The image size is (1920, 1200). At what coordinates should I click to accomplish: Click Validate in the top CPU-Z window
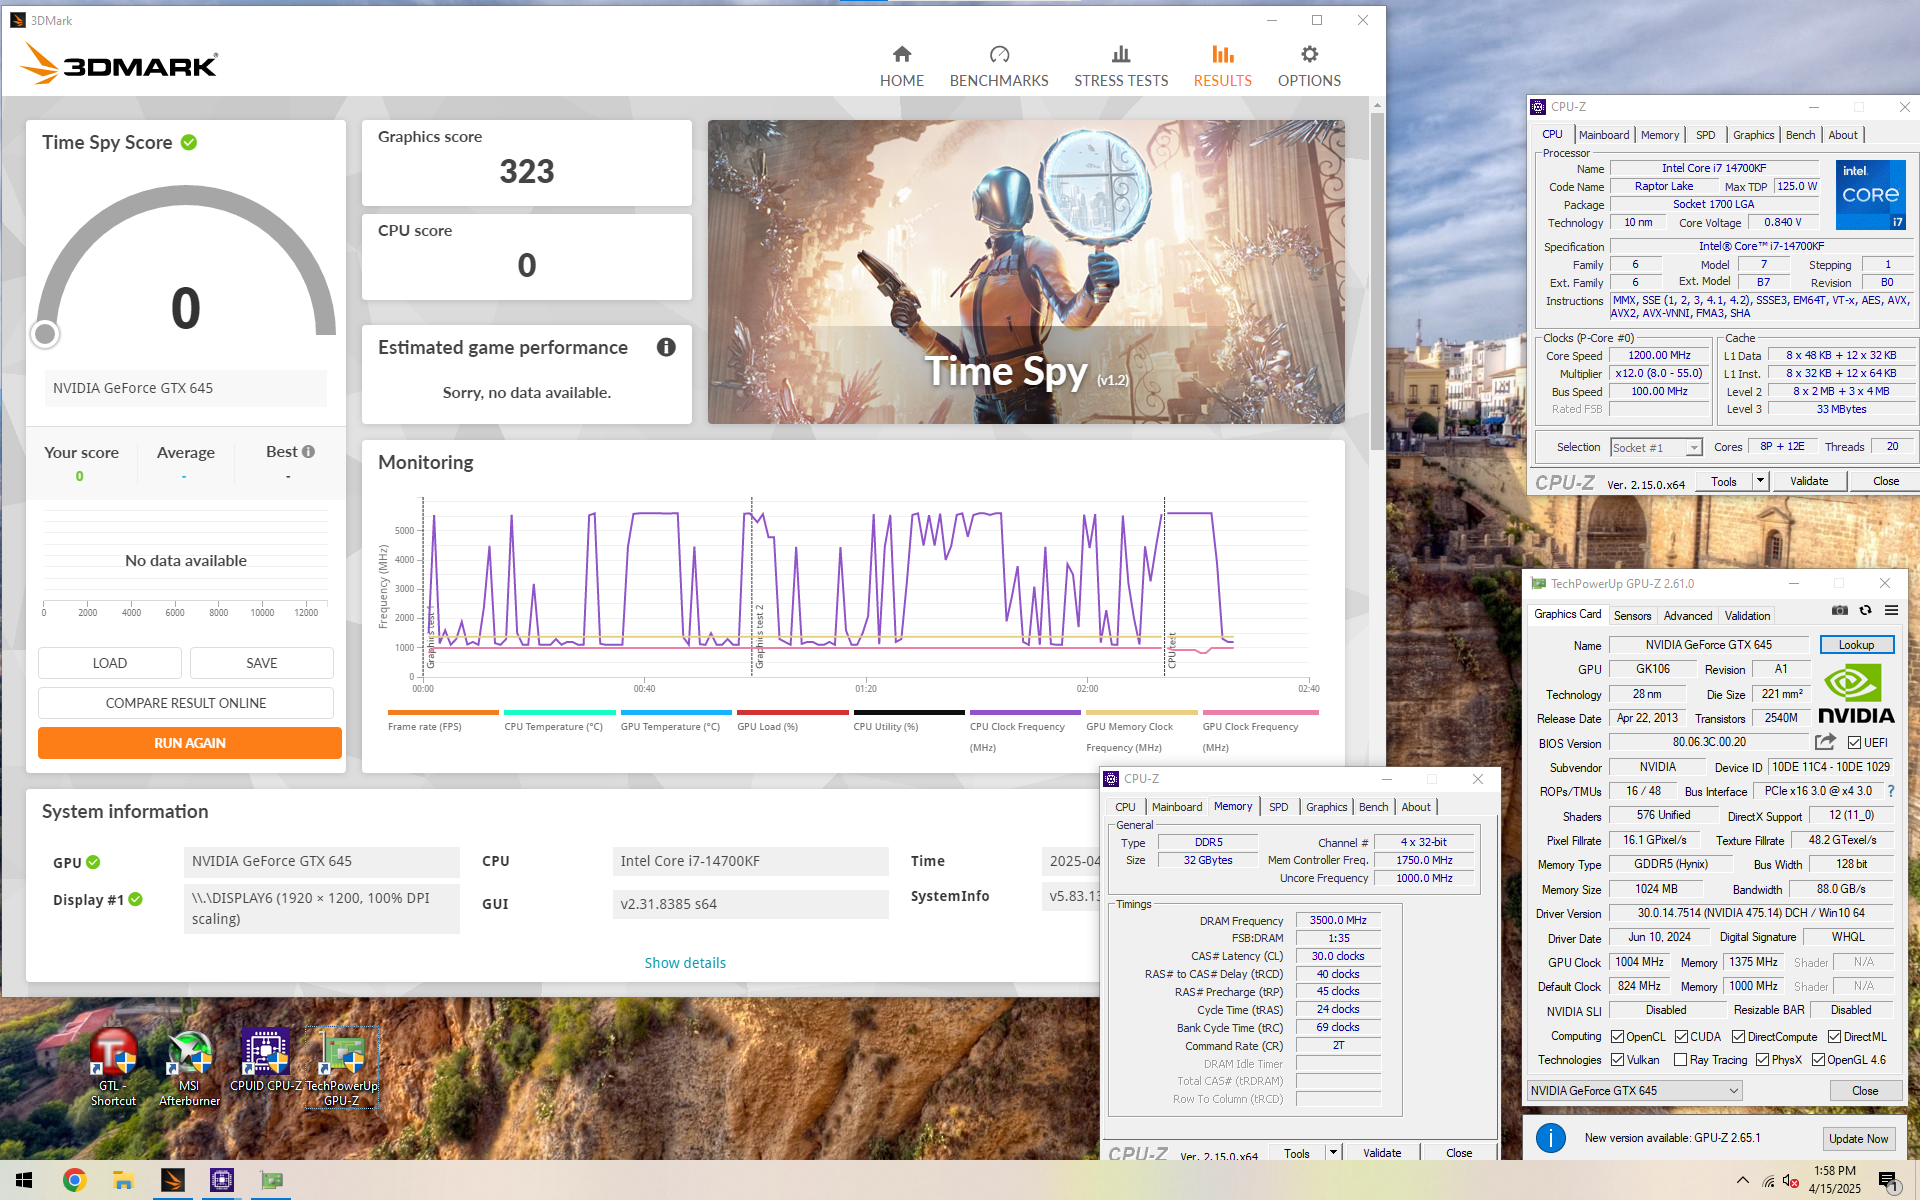coord(1808,481)
